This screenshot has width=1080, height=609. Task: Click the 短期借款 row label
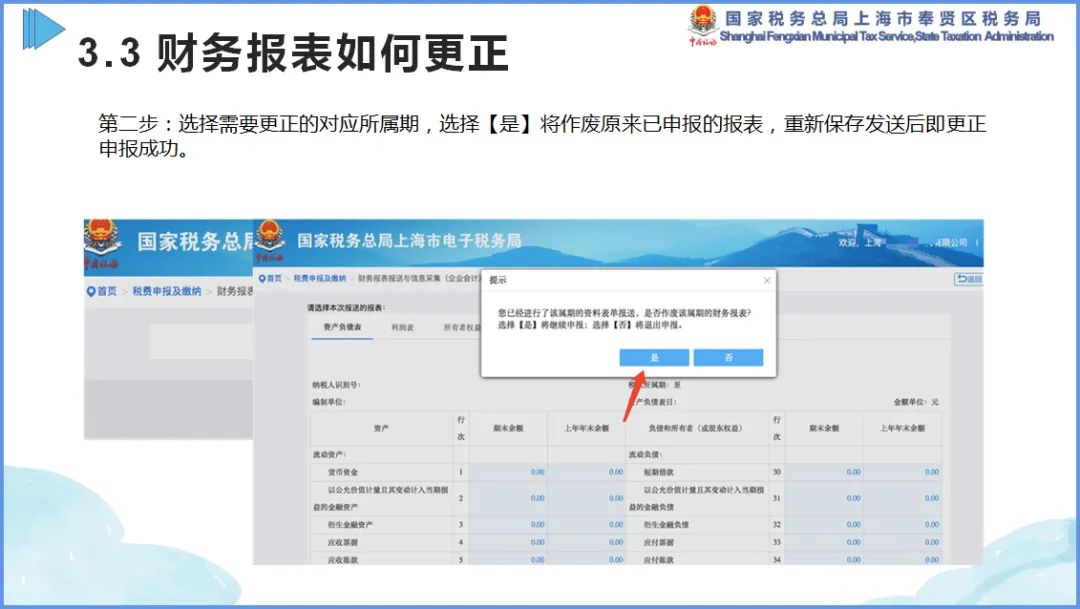658,473
